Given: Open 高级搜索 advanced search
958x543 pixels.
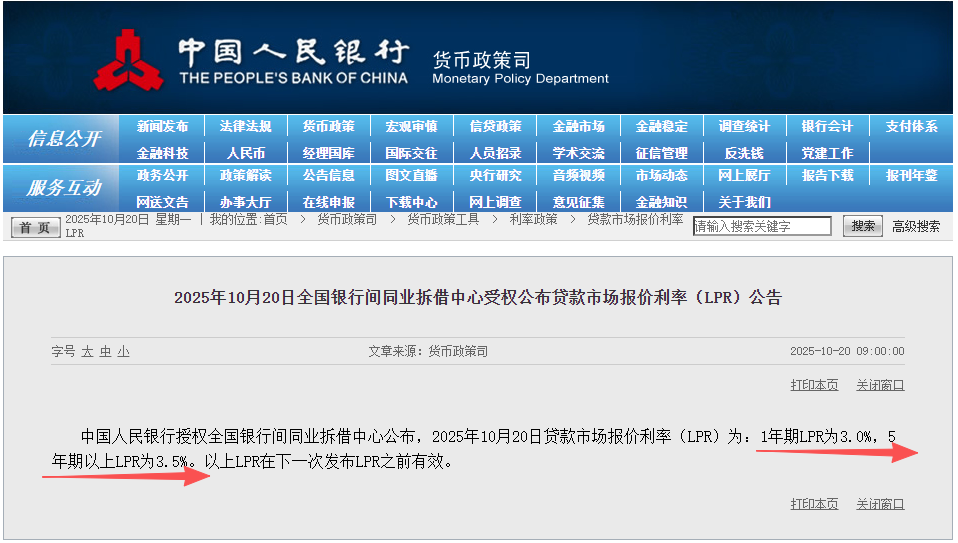Looking at the screenshot, I should coord(916,227).
